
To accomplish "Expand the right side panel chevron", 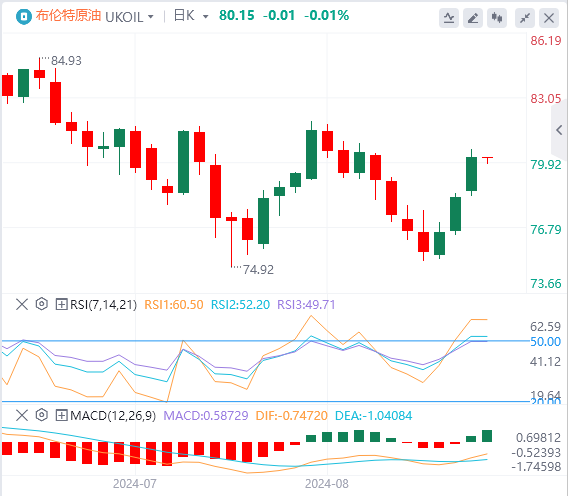I will 559,130.
